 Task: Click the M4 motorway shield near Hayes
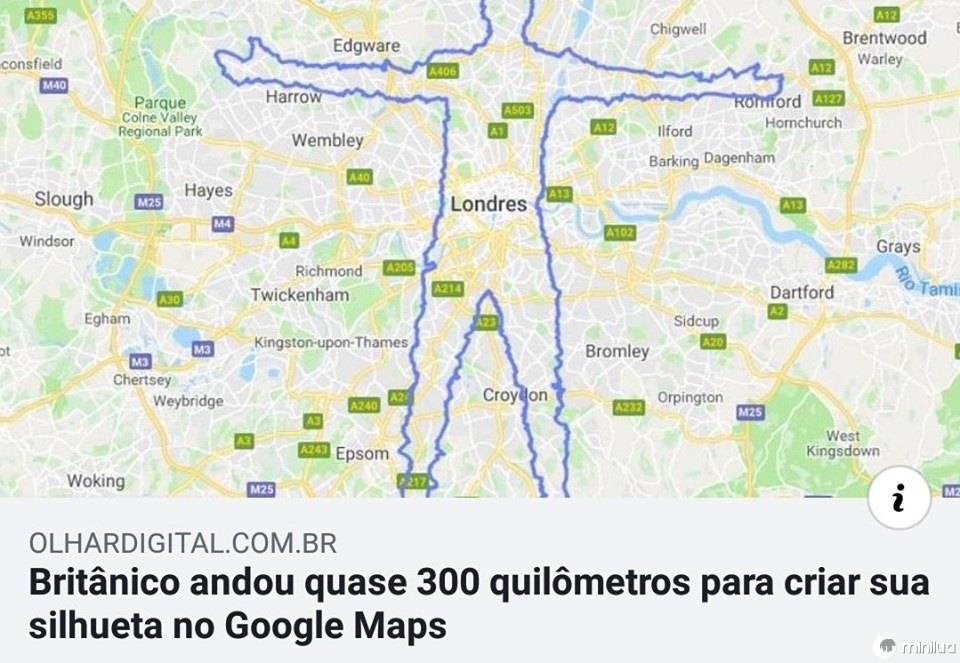click(223, 223)
